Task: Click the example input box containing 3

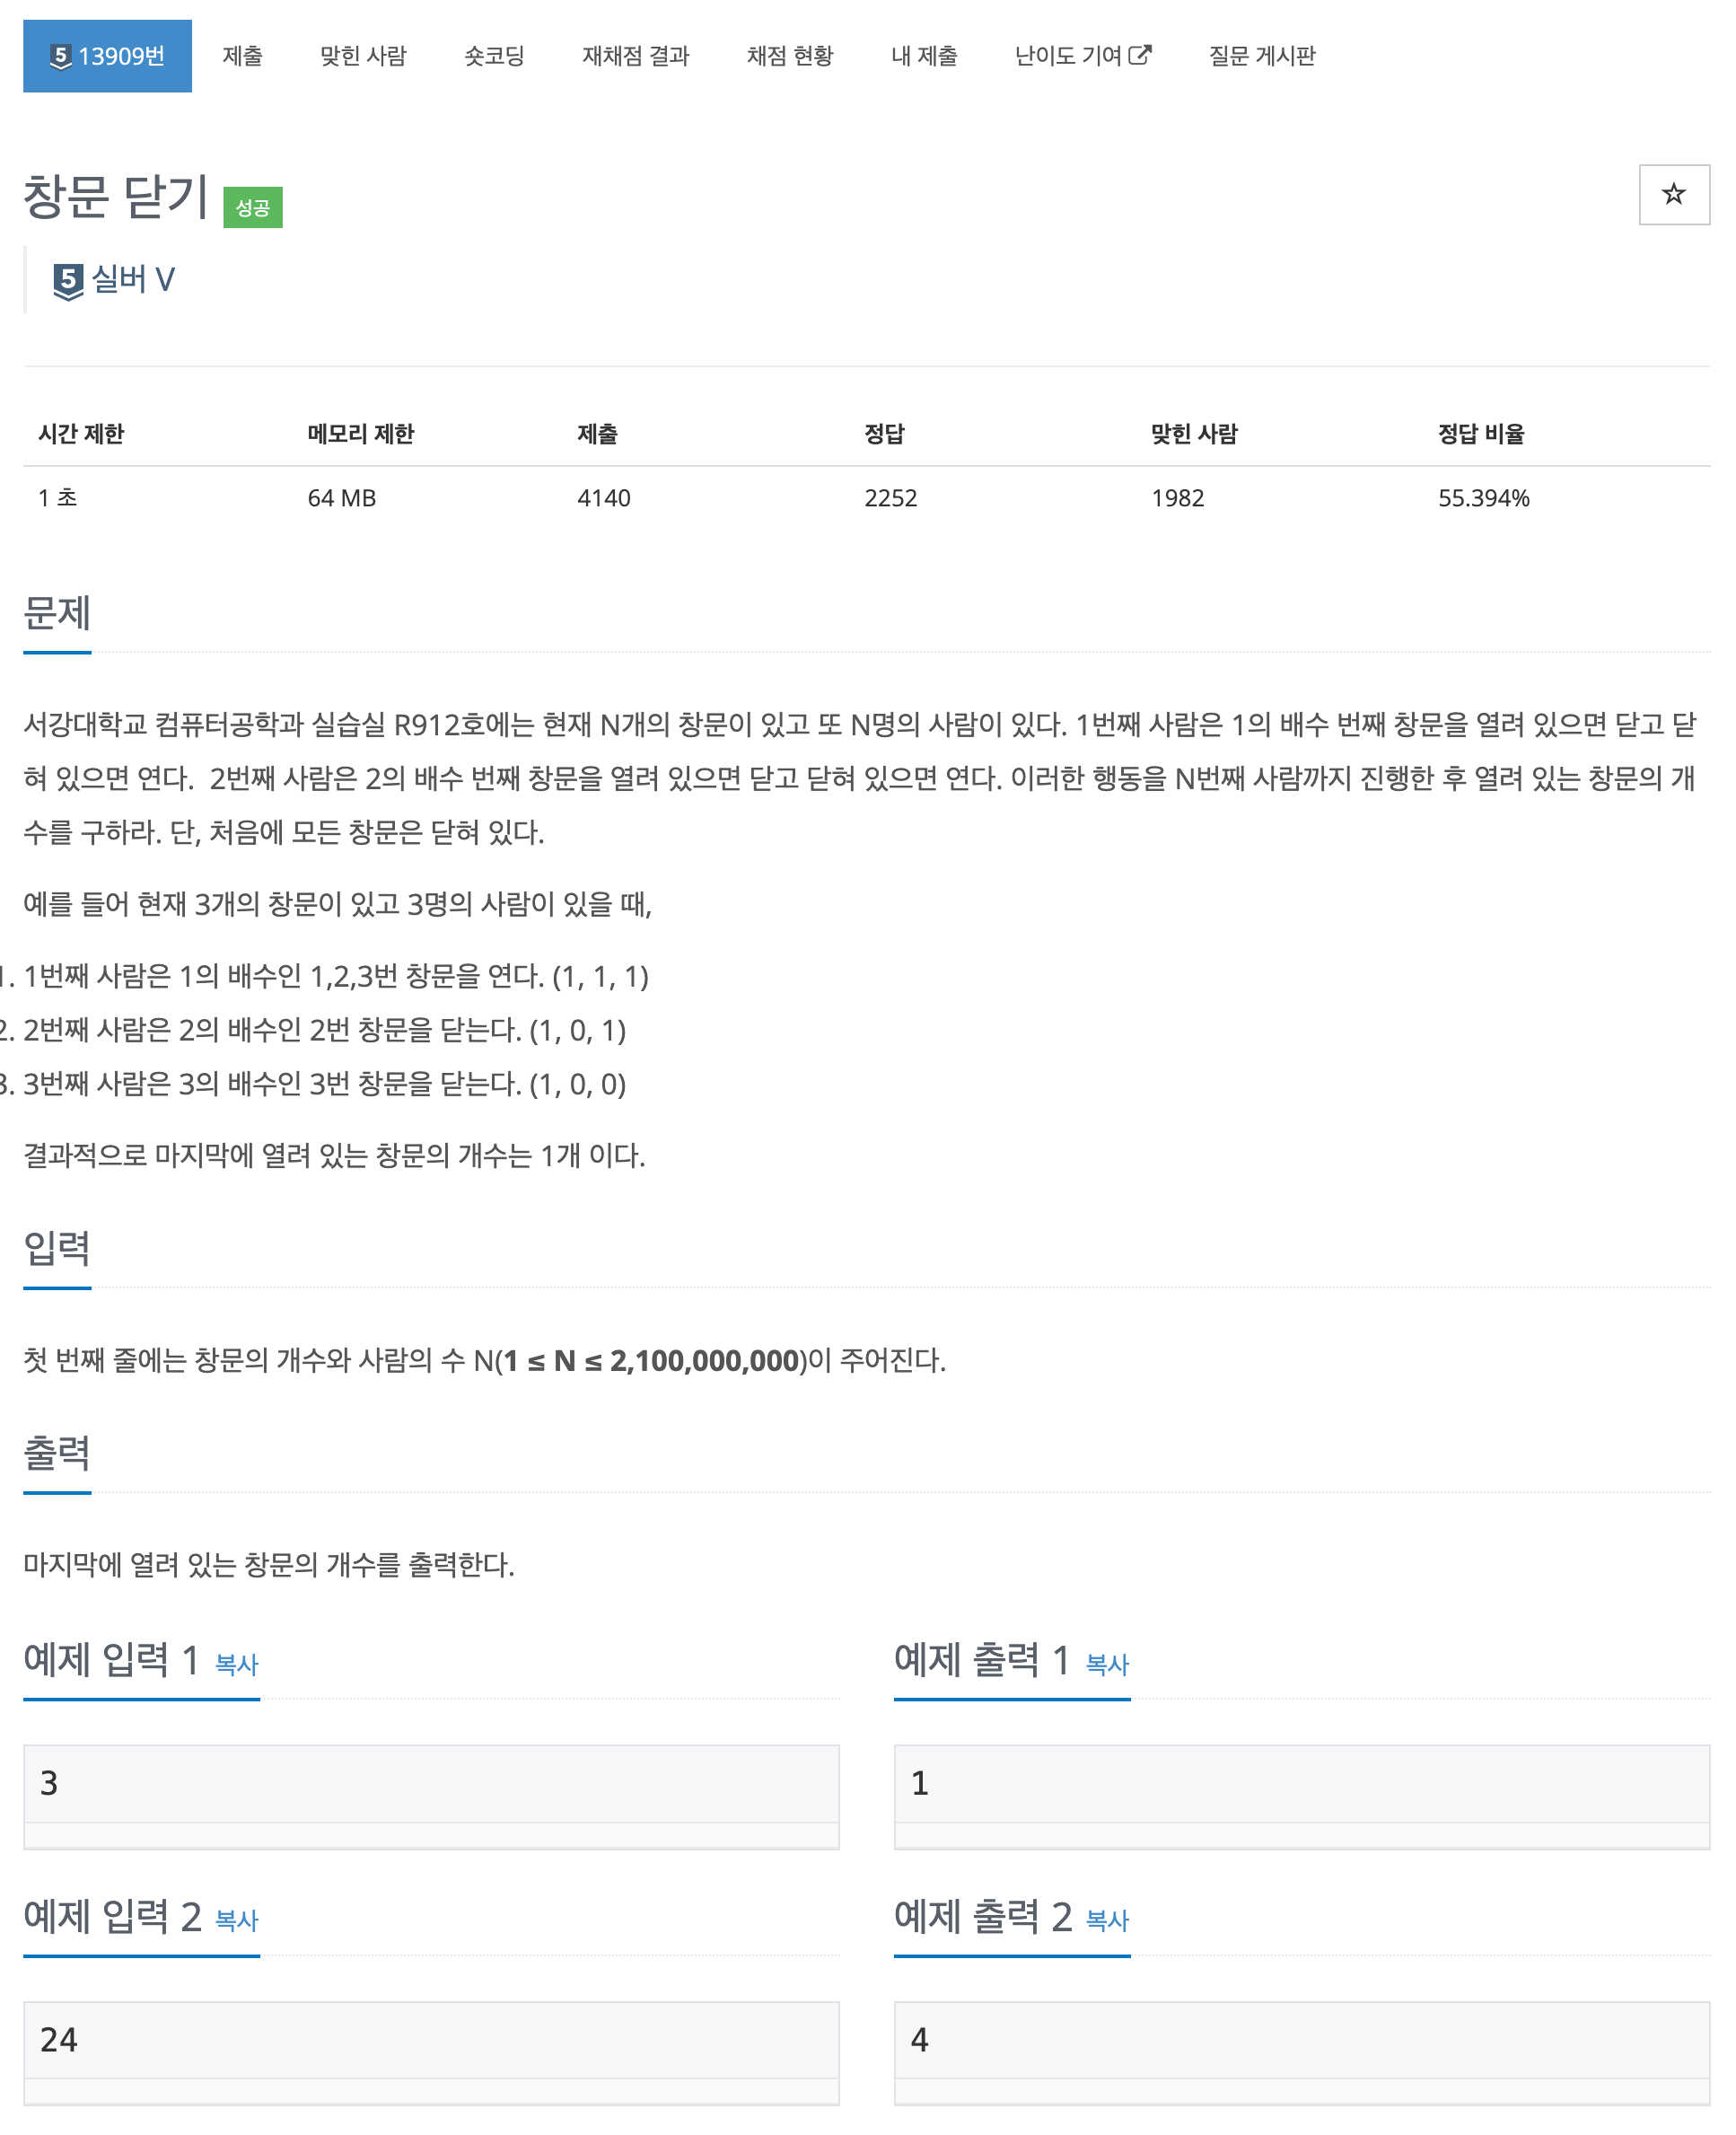Action: 431,1796
